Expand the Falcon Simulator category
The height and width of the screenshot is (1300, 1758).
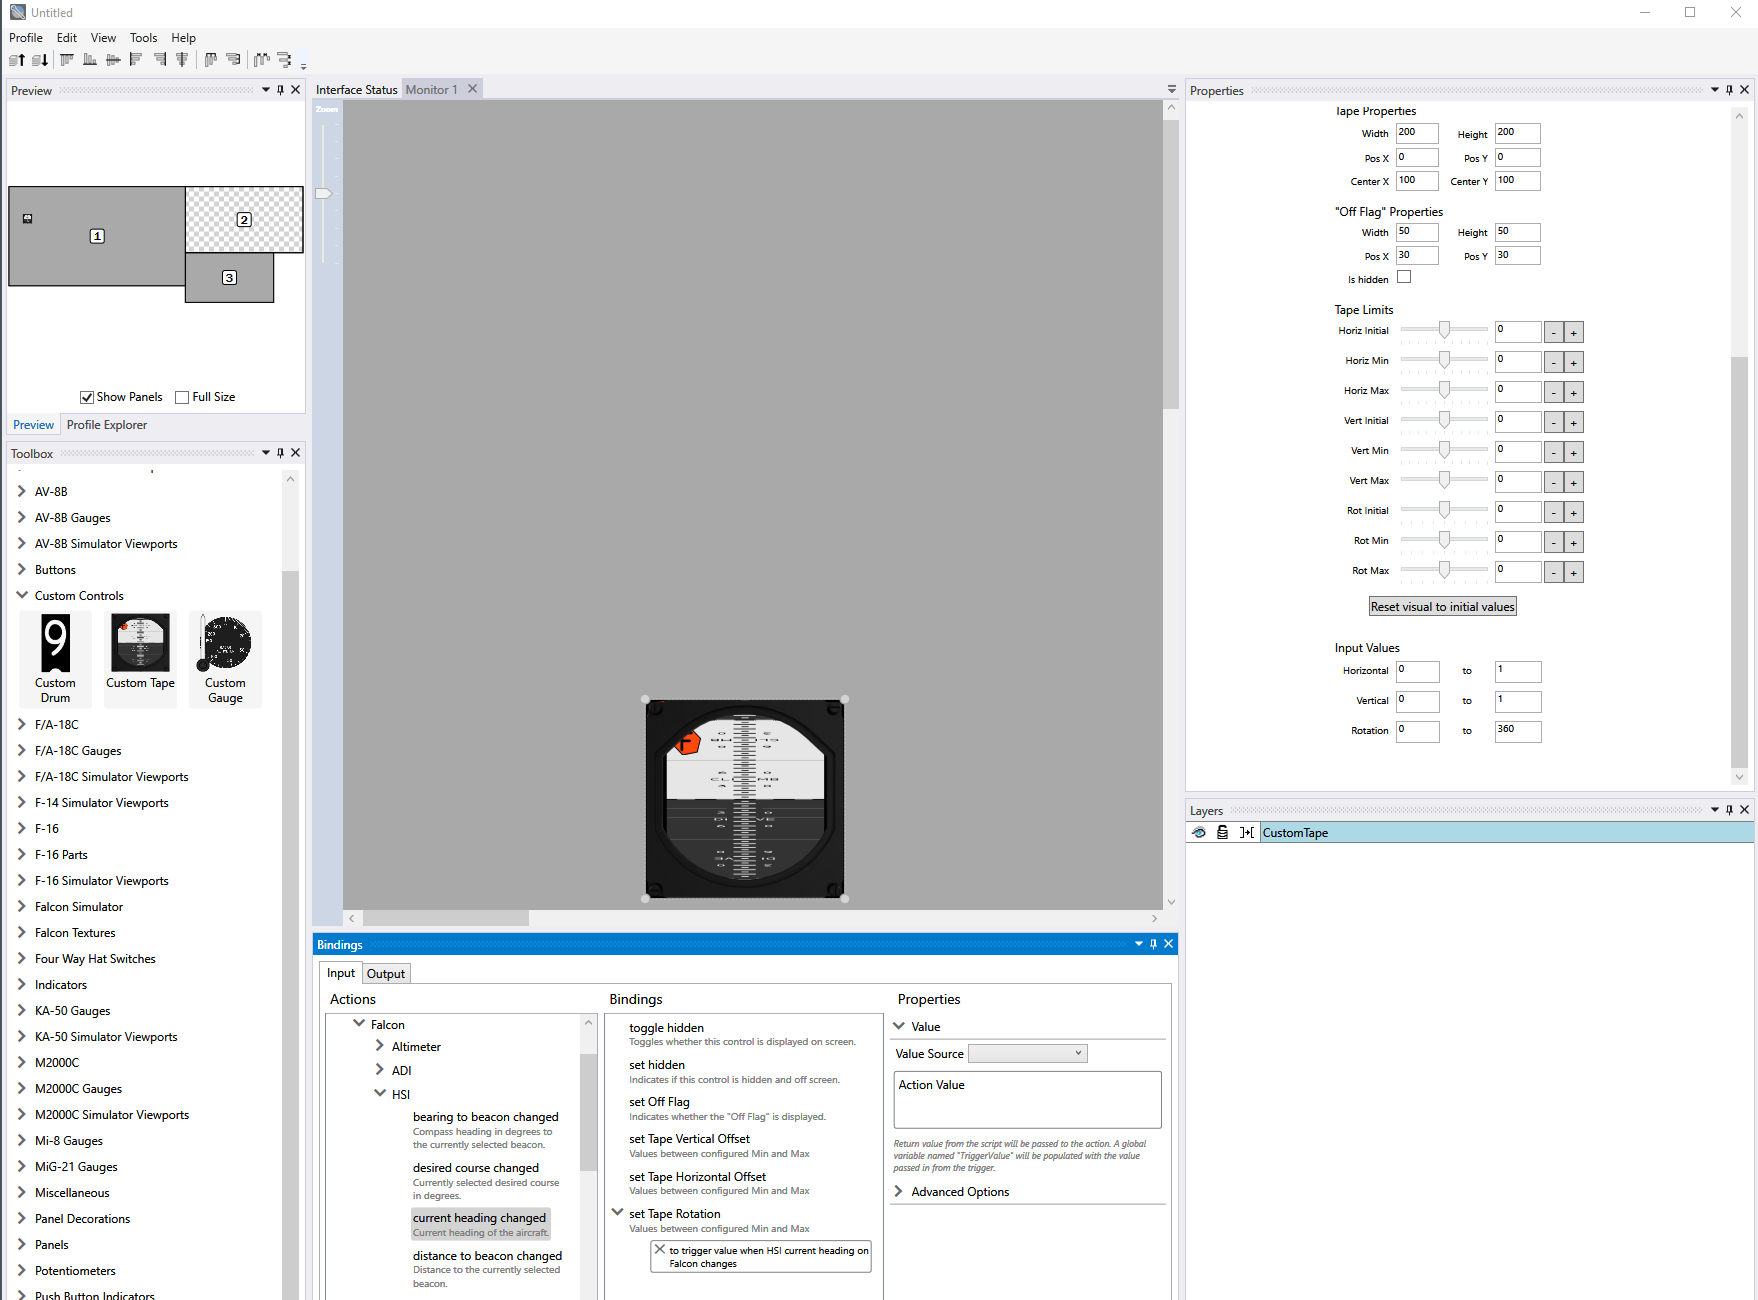coord(21,906)
